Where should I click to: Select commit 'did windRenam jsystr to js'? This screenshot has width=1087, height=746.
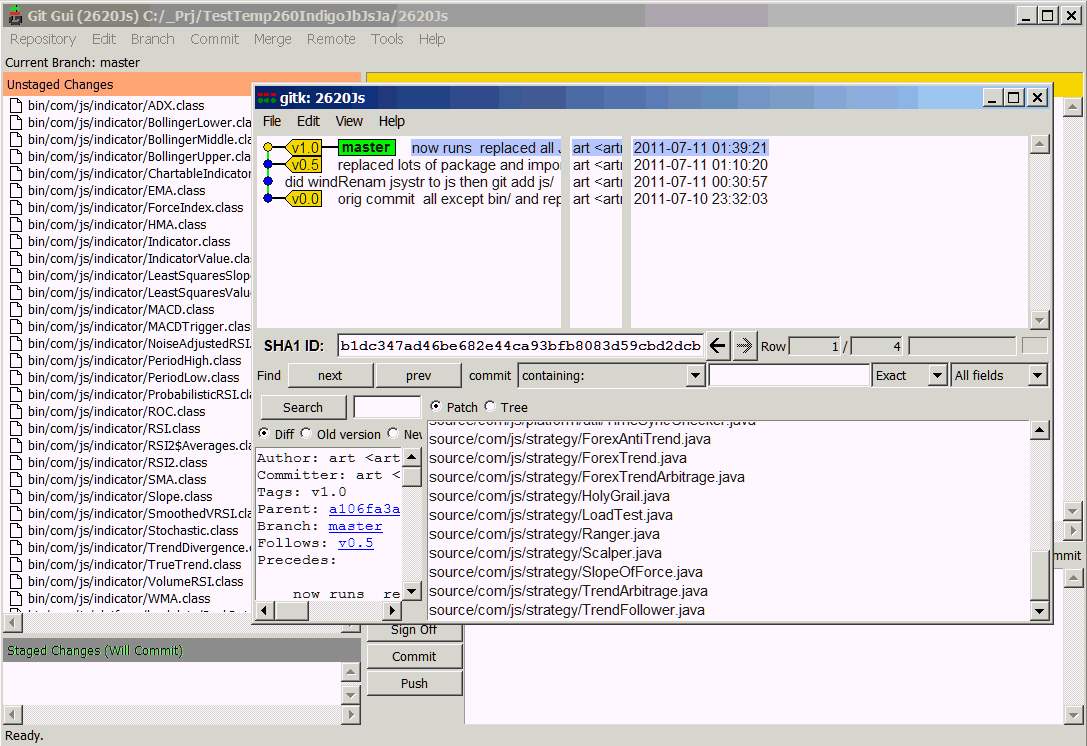419,182
